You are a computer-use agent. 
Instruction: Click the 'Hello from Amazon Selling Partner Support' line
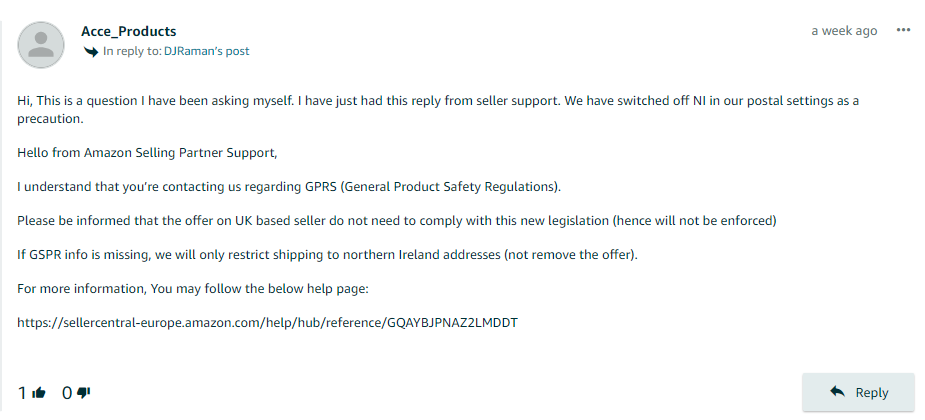(x=147, y=153)
